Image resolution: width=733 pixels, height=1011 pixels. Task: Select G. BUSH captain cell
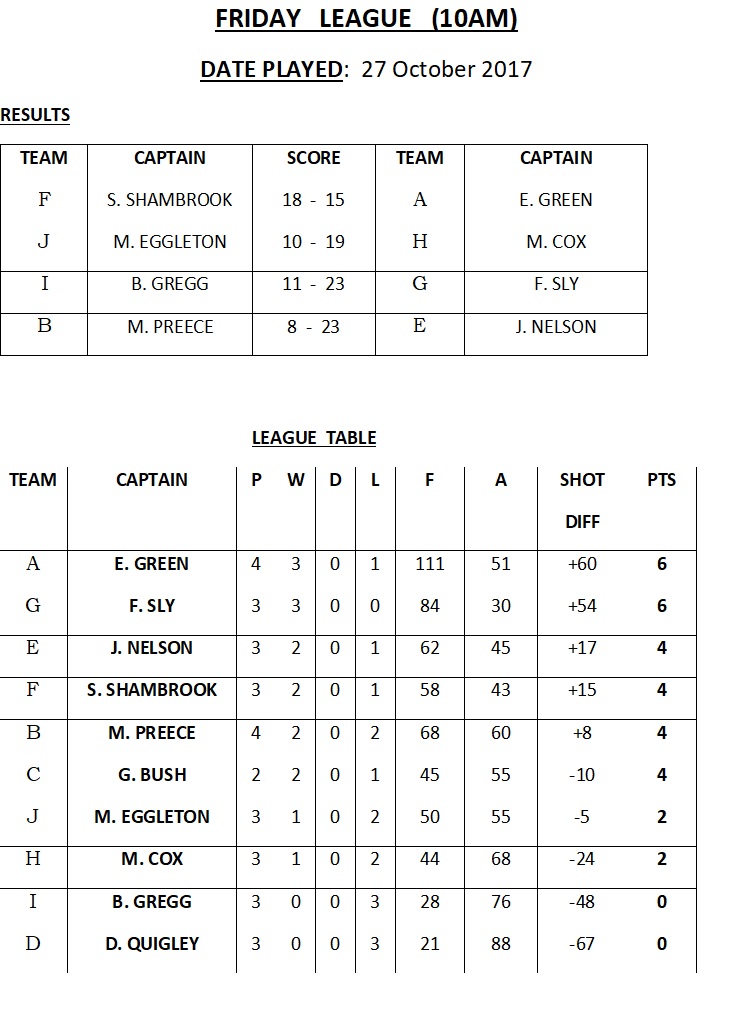pyautogui.click(x=152, y=774)
